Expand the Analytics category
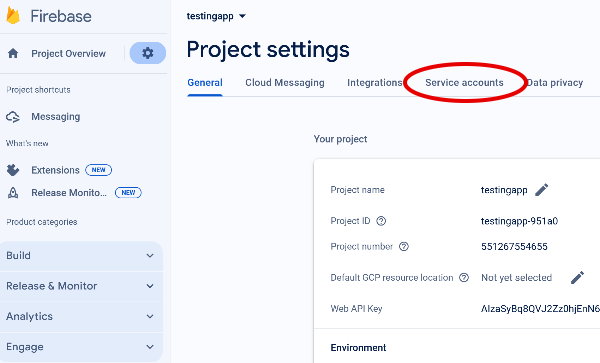Image resolution: width=600 pixels, height=363 pixels. [80, 316]
